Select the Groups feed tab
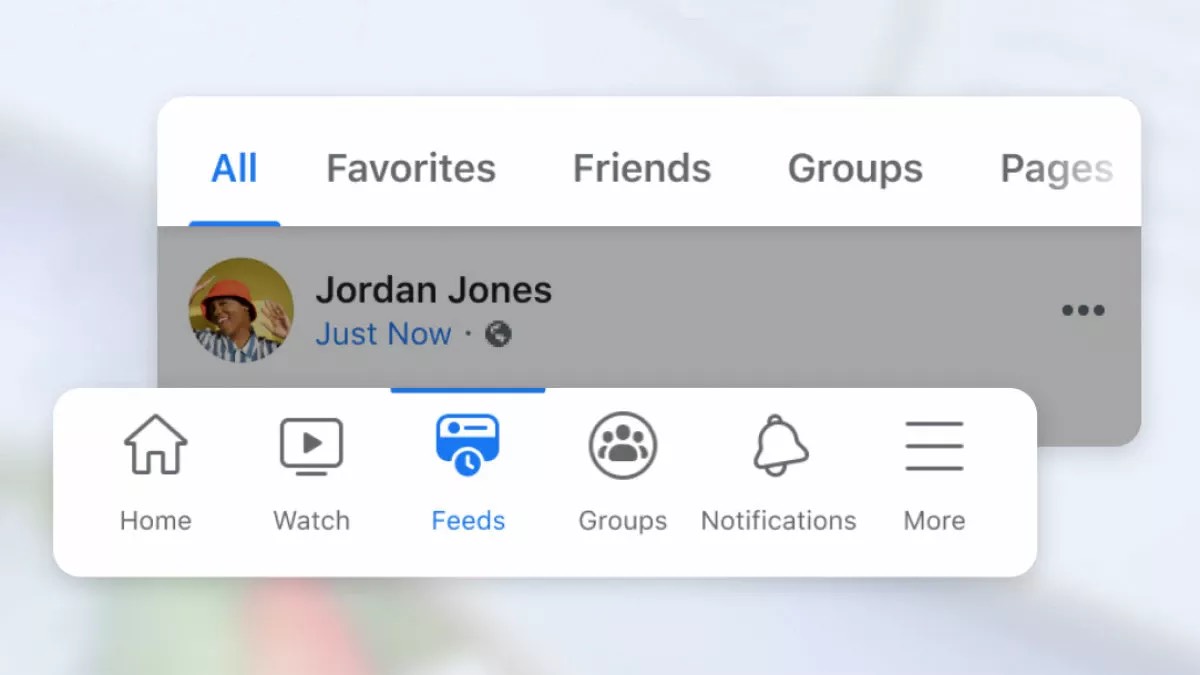The height and width of the screenshot is (675, 1200). [855, 169]
